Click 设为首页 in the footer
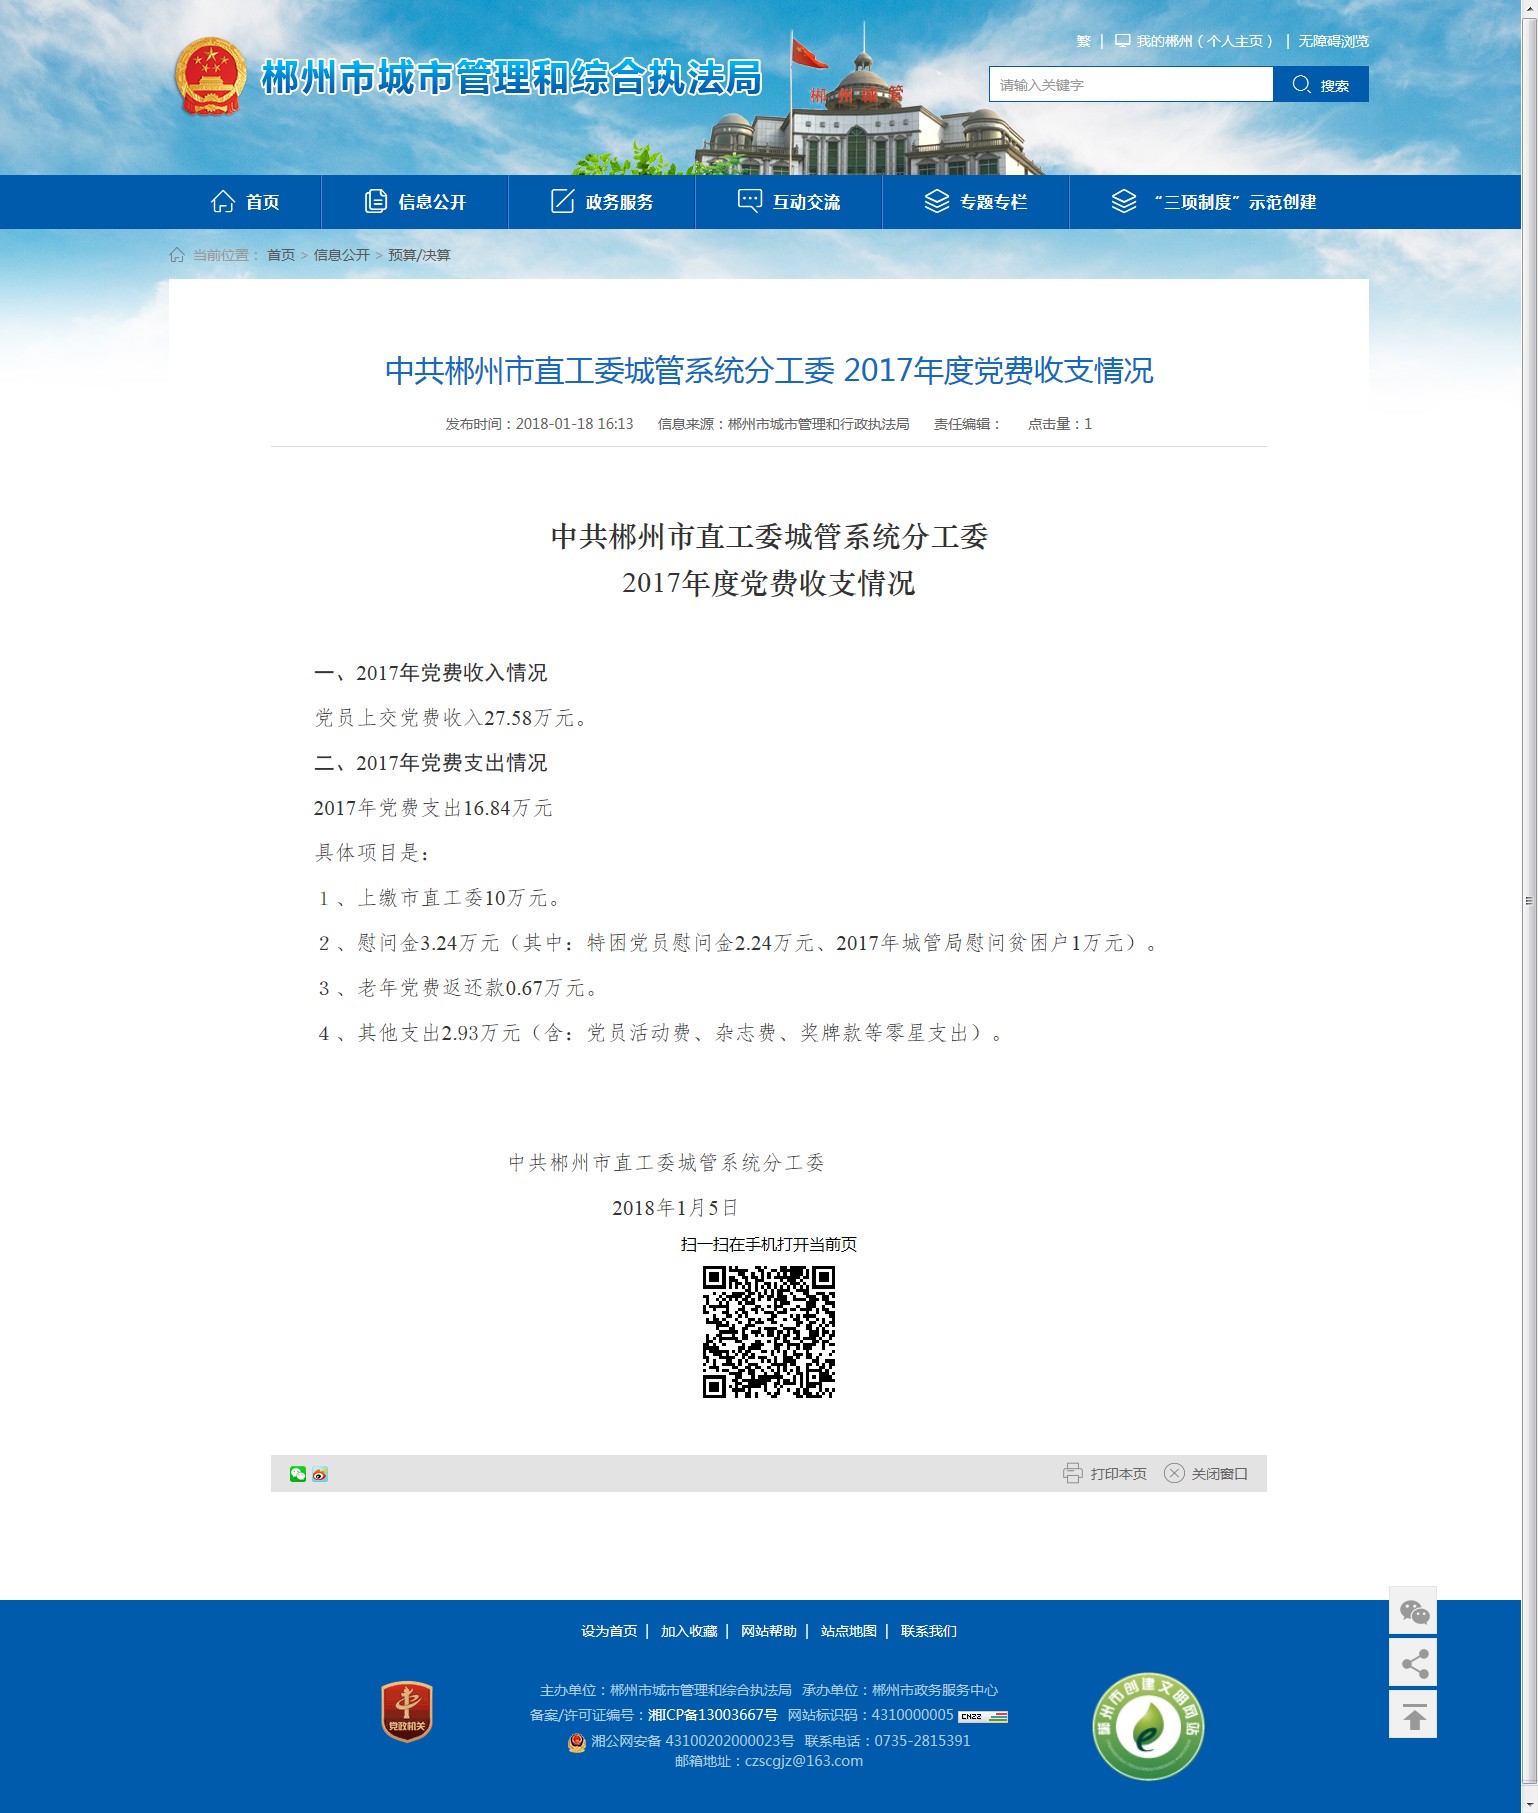This screenshot has width=1538, height=1813. (609, 1631)
